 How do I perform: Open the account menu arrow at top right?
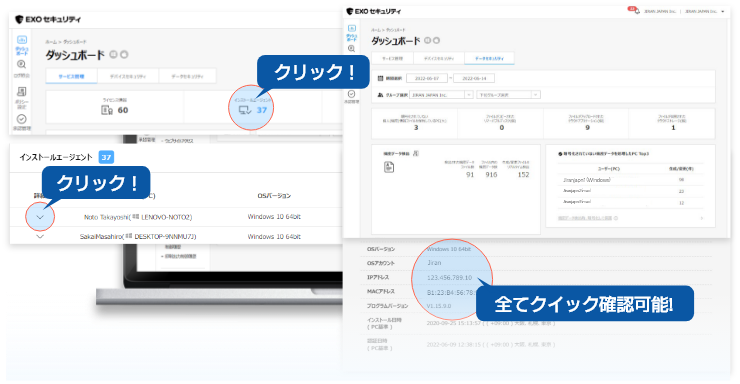click(723, 11)
